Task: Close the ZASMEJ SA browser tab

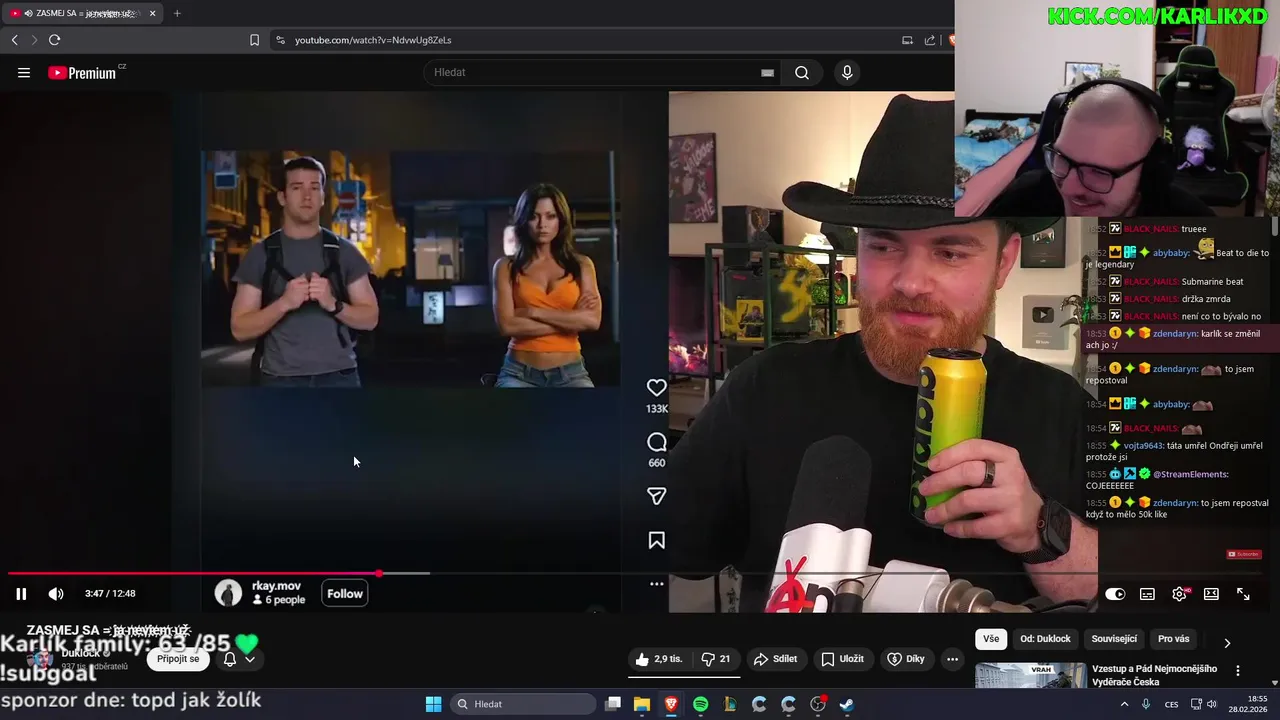Action: 152,13
